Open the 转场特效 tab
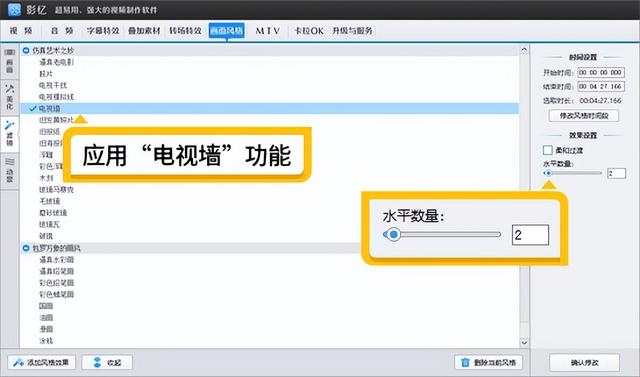 (185, 31)
